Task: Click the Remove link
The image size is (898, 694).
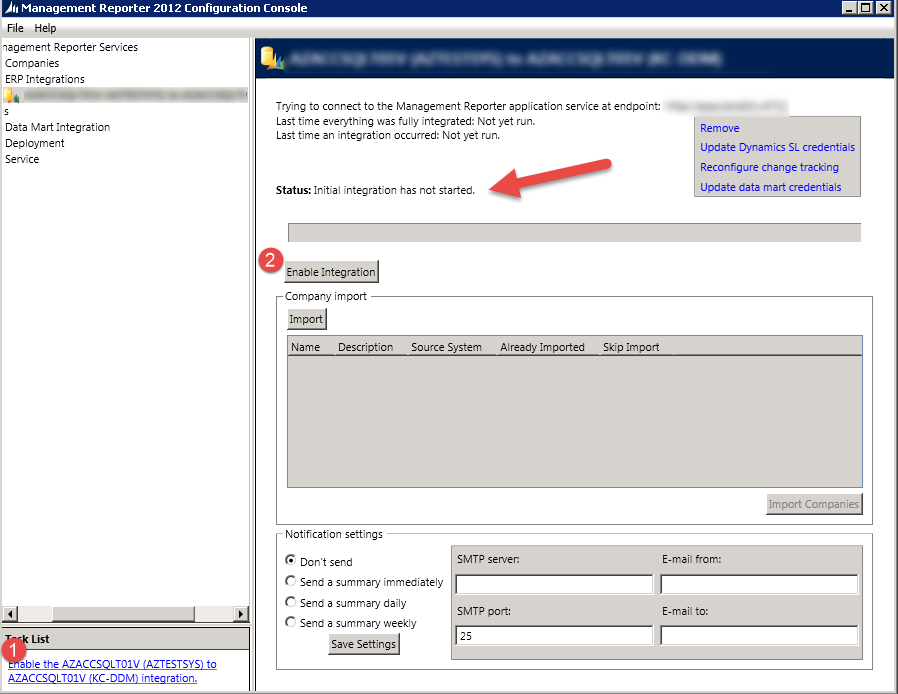Action: (x=720, y=128)
